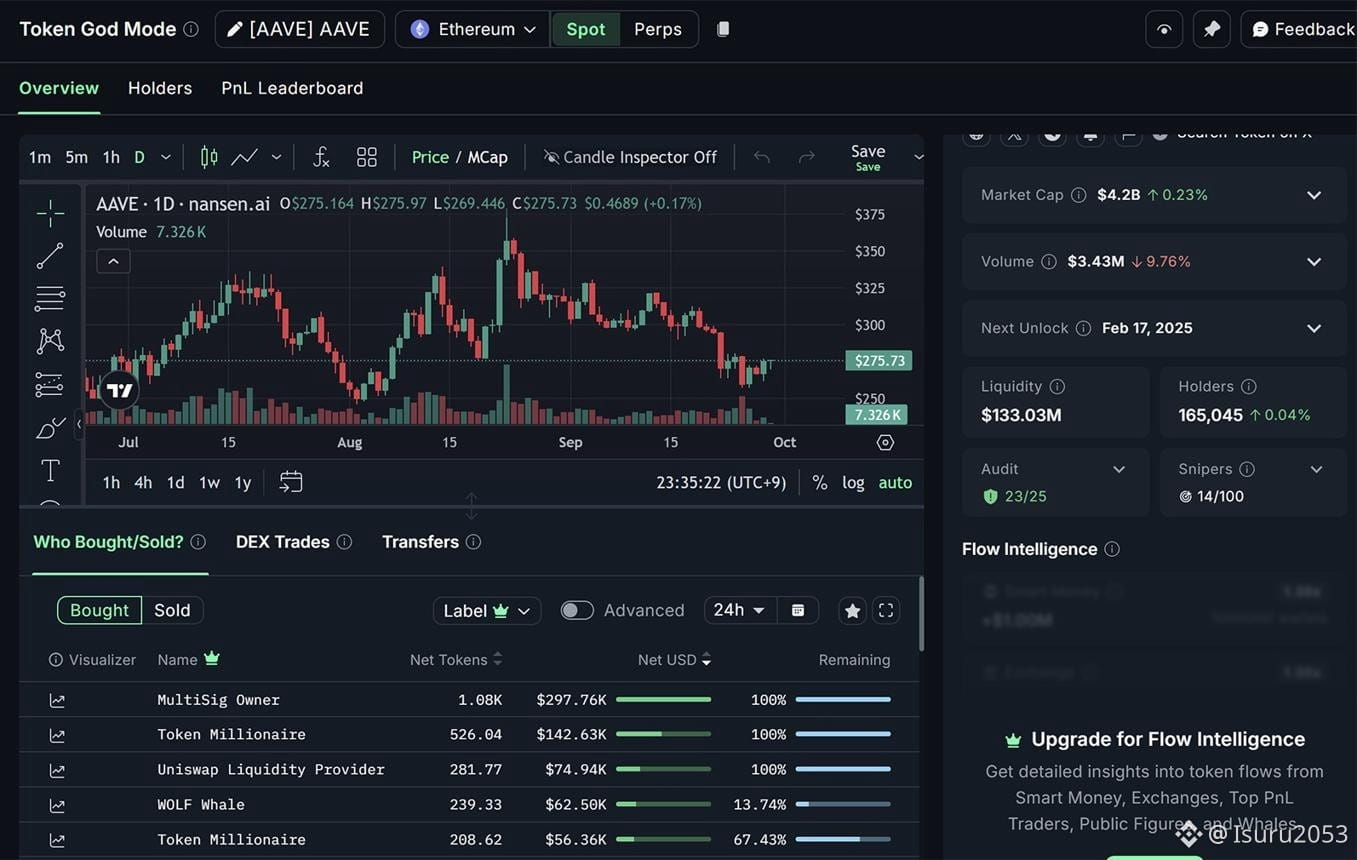Screen dimensions: 1357x860
Task: Sort the table by Net Tokens
Action: (x=456, y=660)
